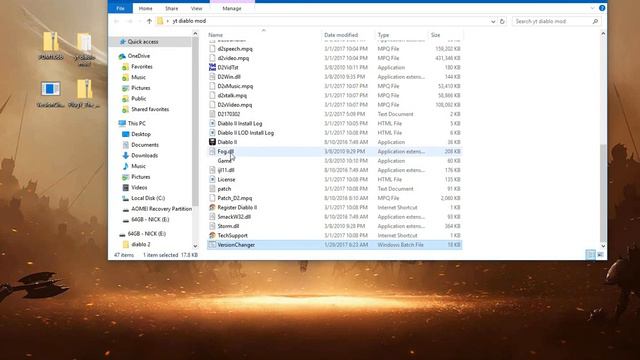This screenshot has width=640, height=360.
Task: Click the Documents icon in sidebar
Action: tap(126, 145)
